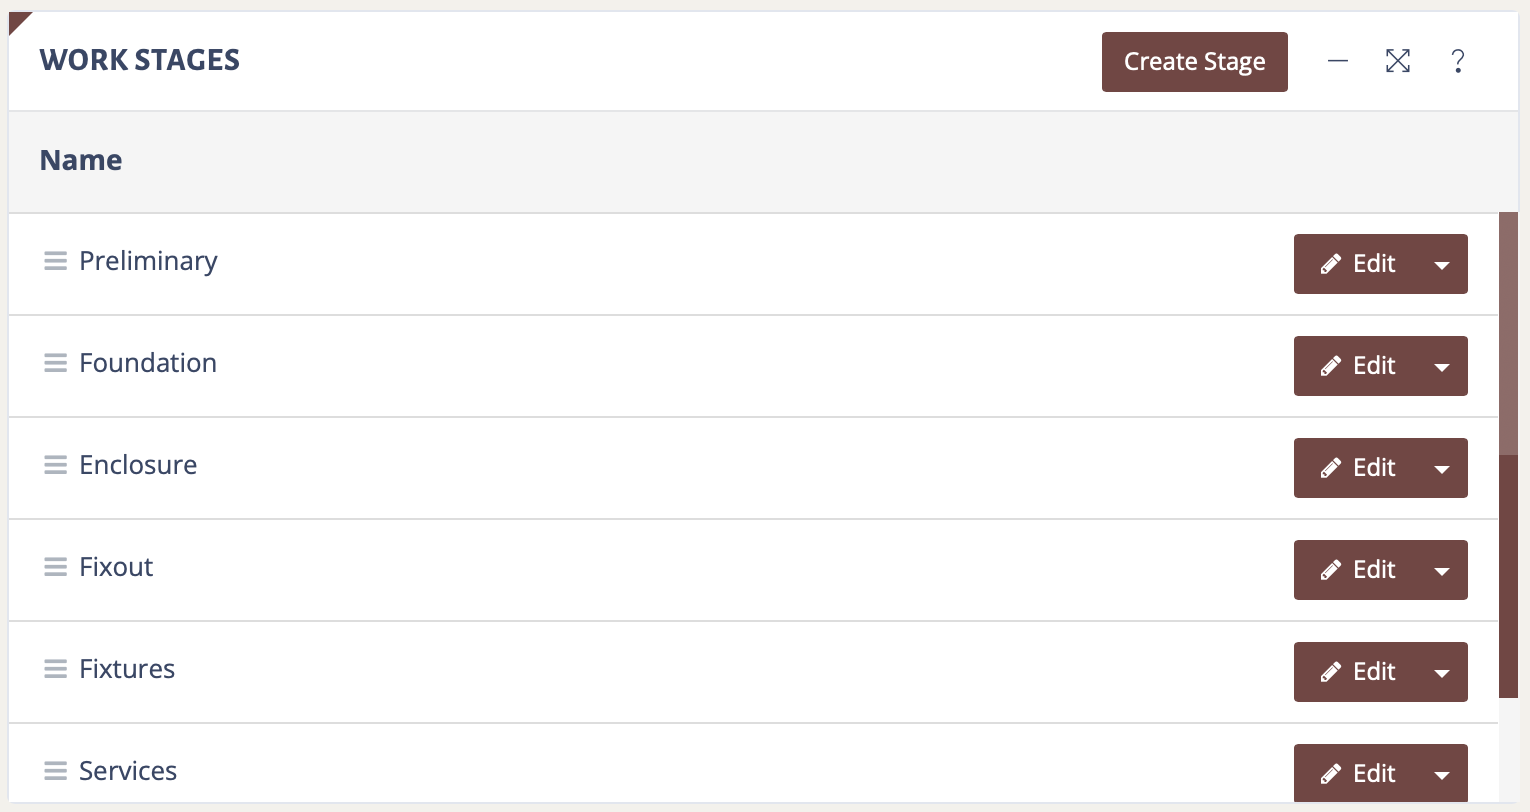Click the drag handle beside Services
This screenshot has width=1530, height=812.
(x=56, y=771)
